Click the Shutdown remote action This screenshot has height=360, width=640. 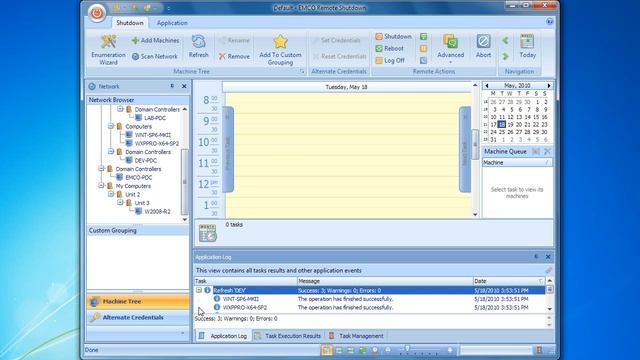tap(393, 36)
